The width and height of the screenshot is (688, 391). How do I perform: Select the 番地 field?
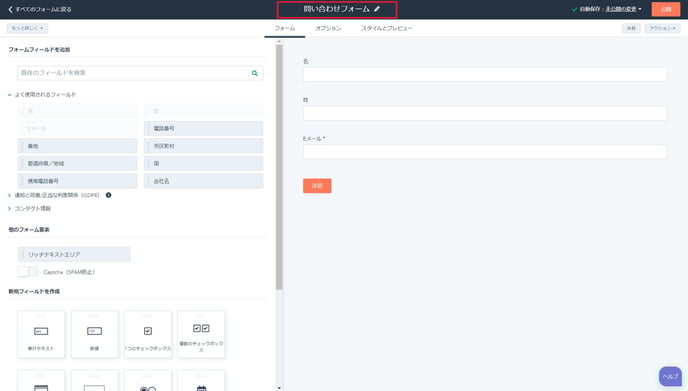[78, 146]
